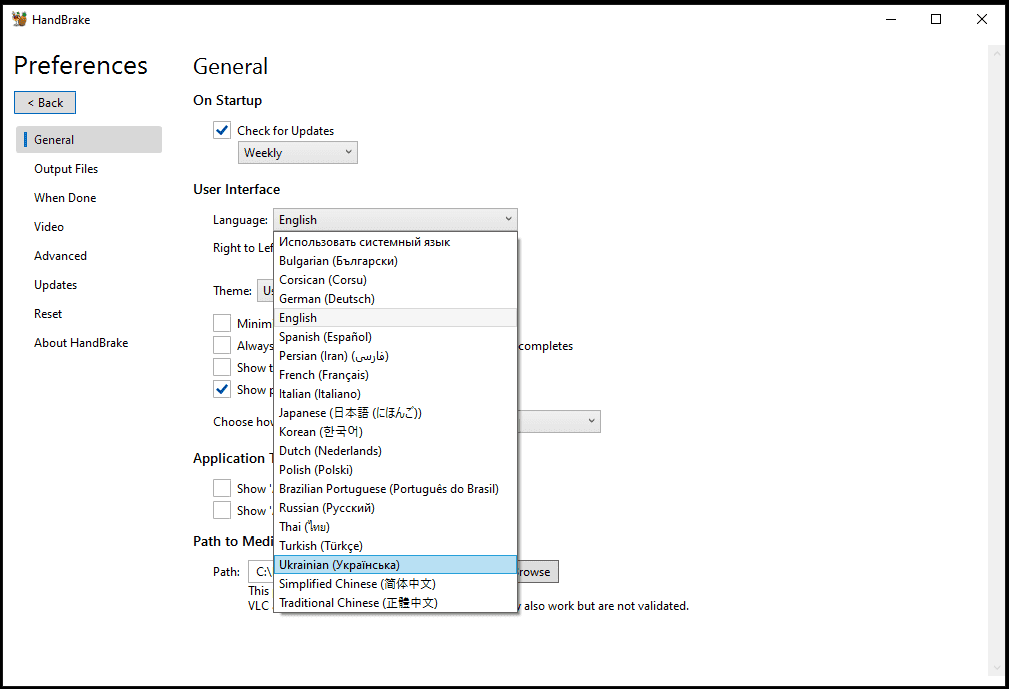Maximize the HandBrake window
Image resolution: width=1009 pixels, height=689 pixels.
click(x=936, y=19)
